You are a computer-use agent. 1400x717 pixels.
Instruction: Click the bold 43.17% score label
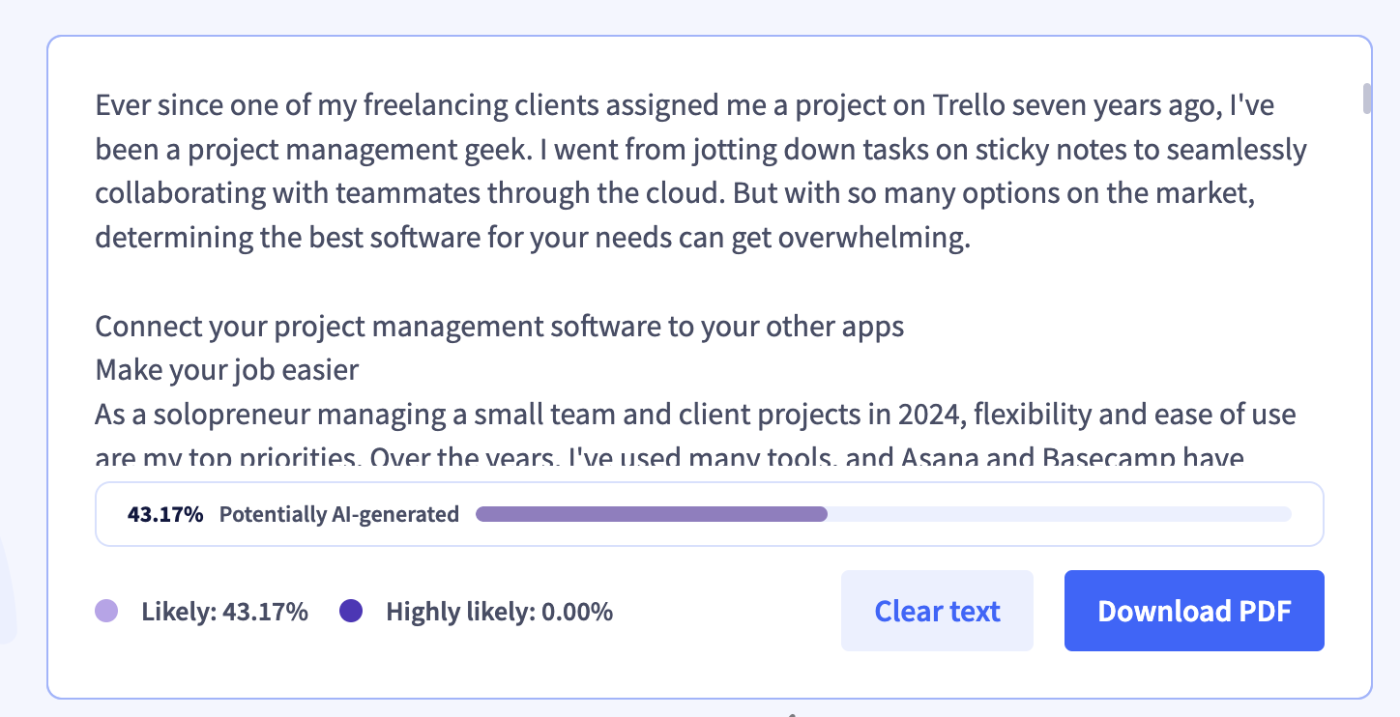pos(165,515)
